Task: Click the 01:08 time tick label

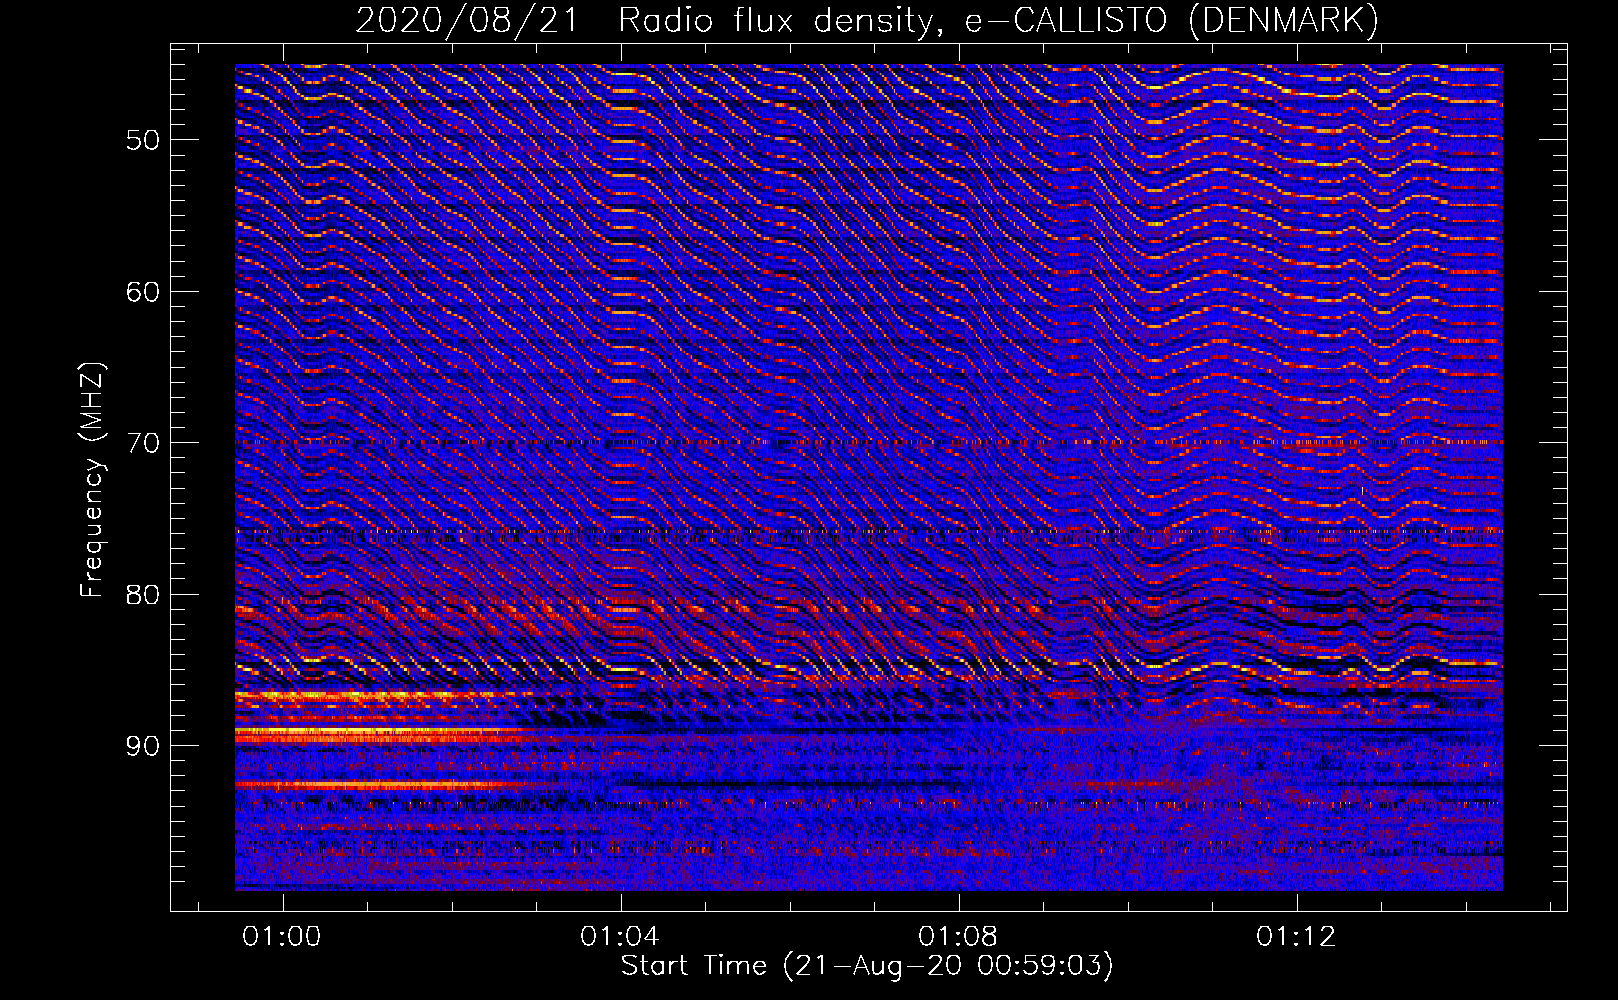Action: coord(958,936)
